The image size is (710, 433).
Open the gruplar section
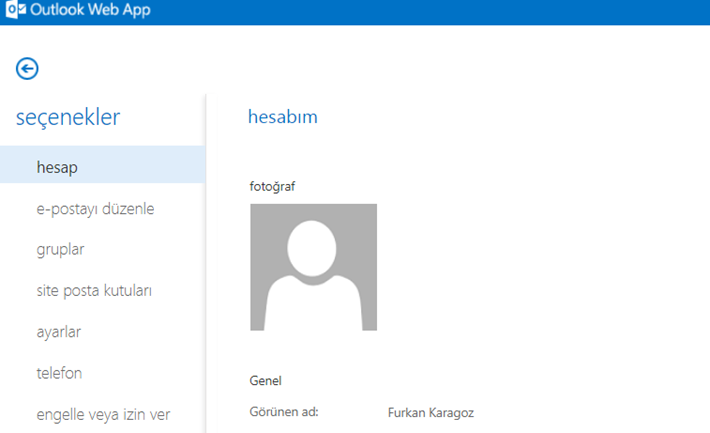click(x=60, y=249)
